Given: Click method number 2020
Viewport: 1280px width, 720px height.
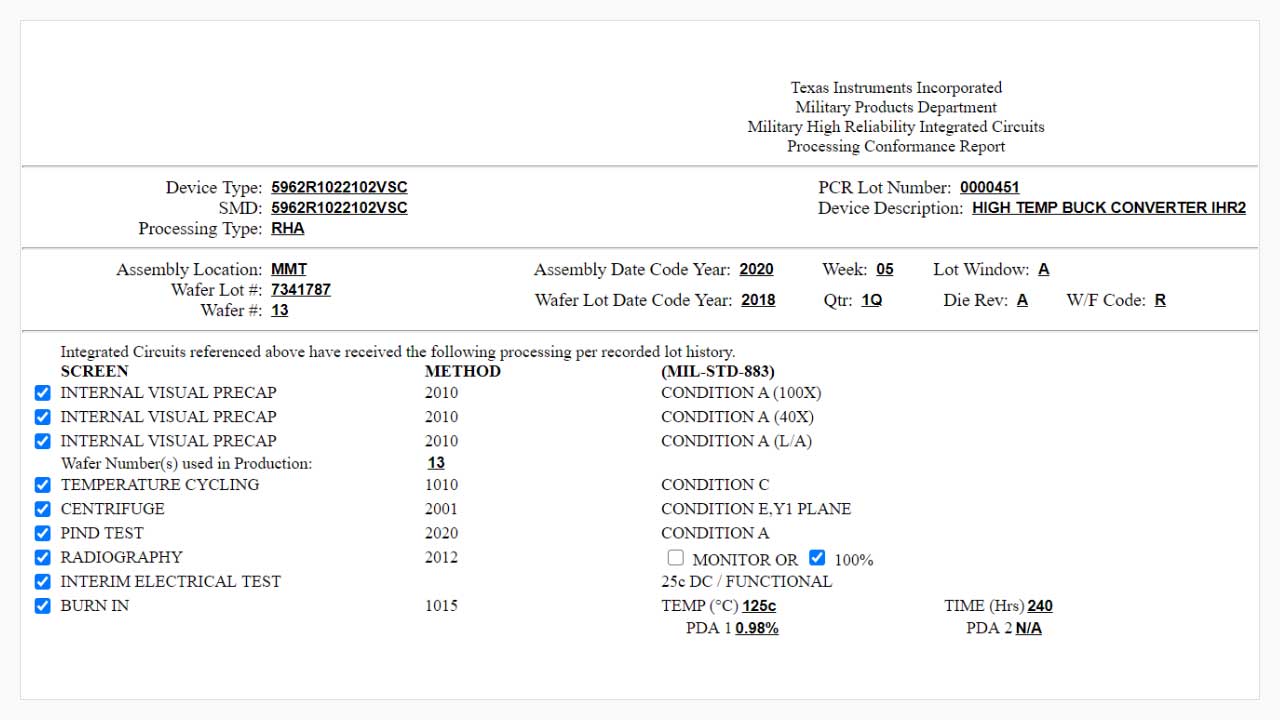Looking at the screenshot, I should pos(441,533).
